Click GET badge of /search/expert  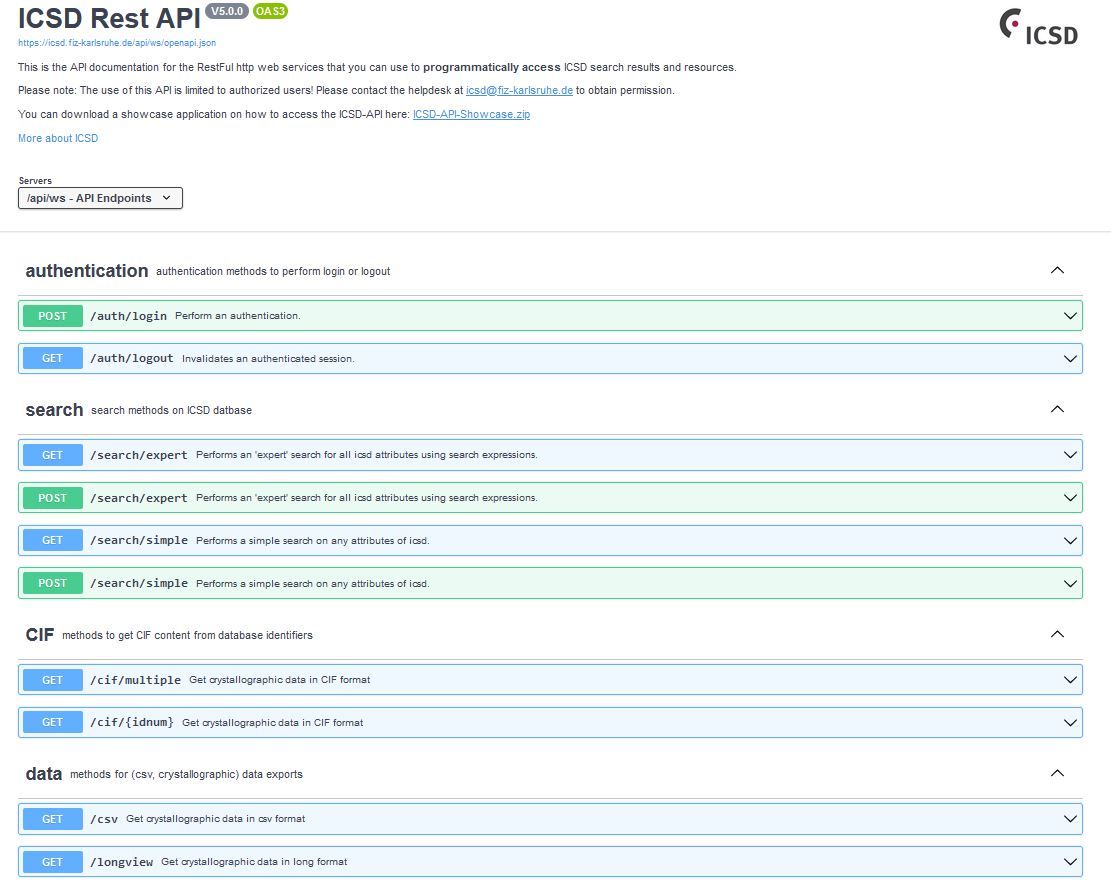pyautogui.click(x=52, y=455)
